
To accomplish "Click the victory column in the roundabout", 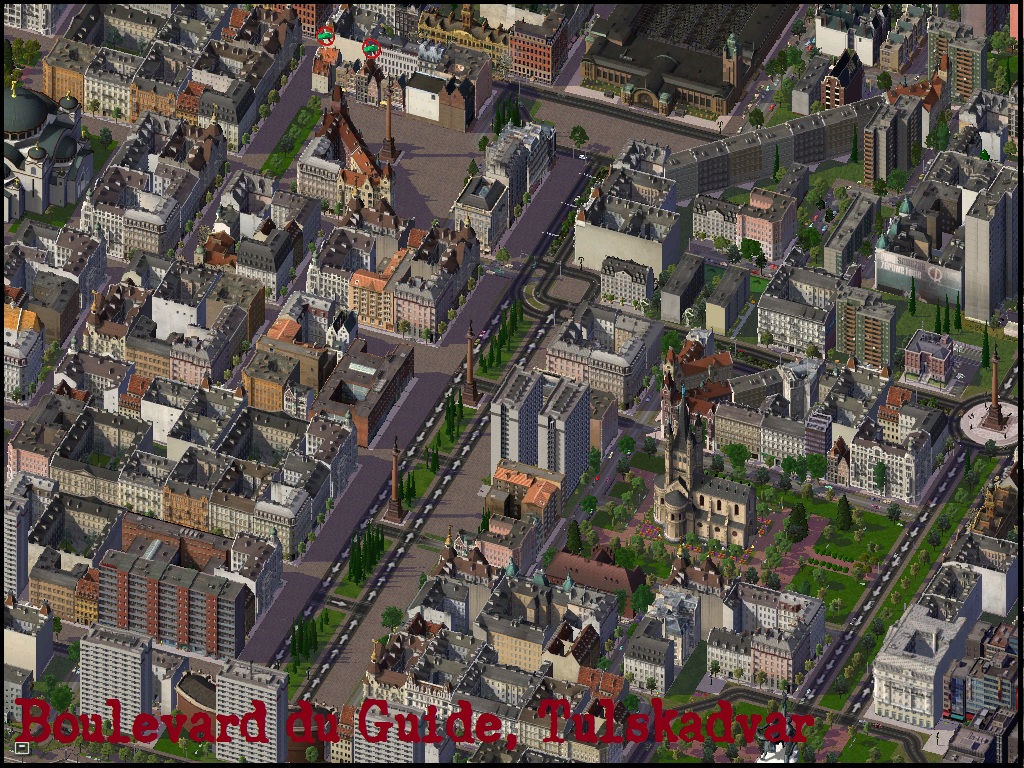I will pyautogui.click(x=993, y=400).
